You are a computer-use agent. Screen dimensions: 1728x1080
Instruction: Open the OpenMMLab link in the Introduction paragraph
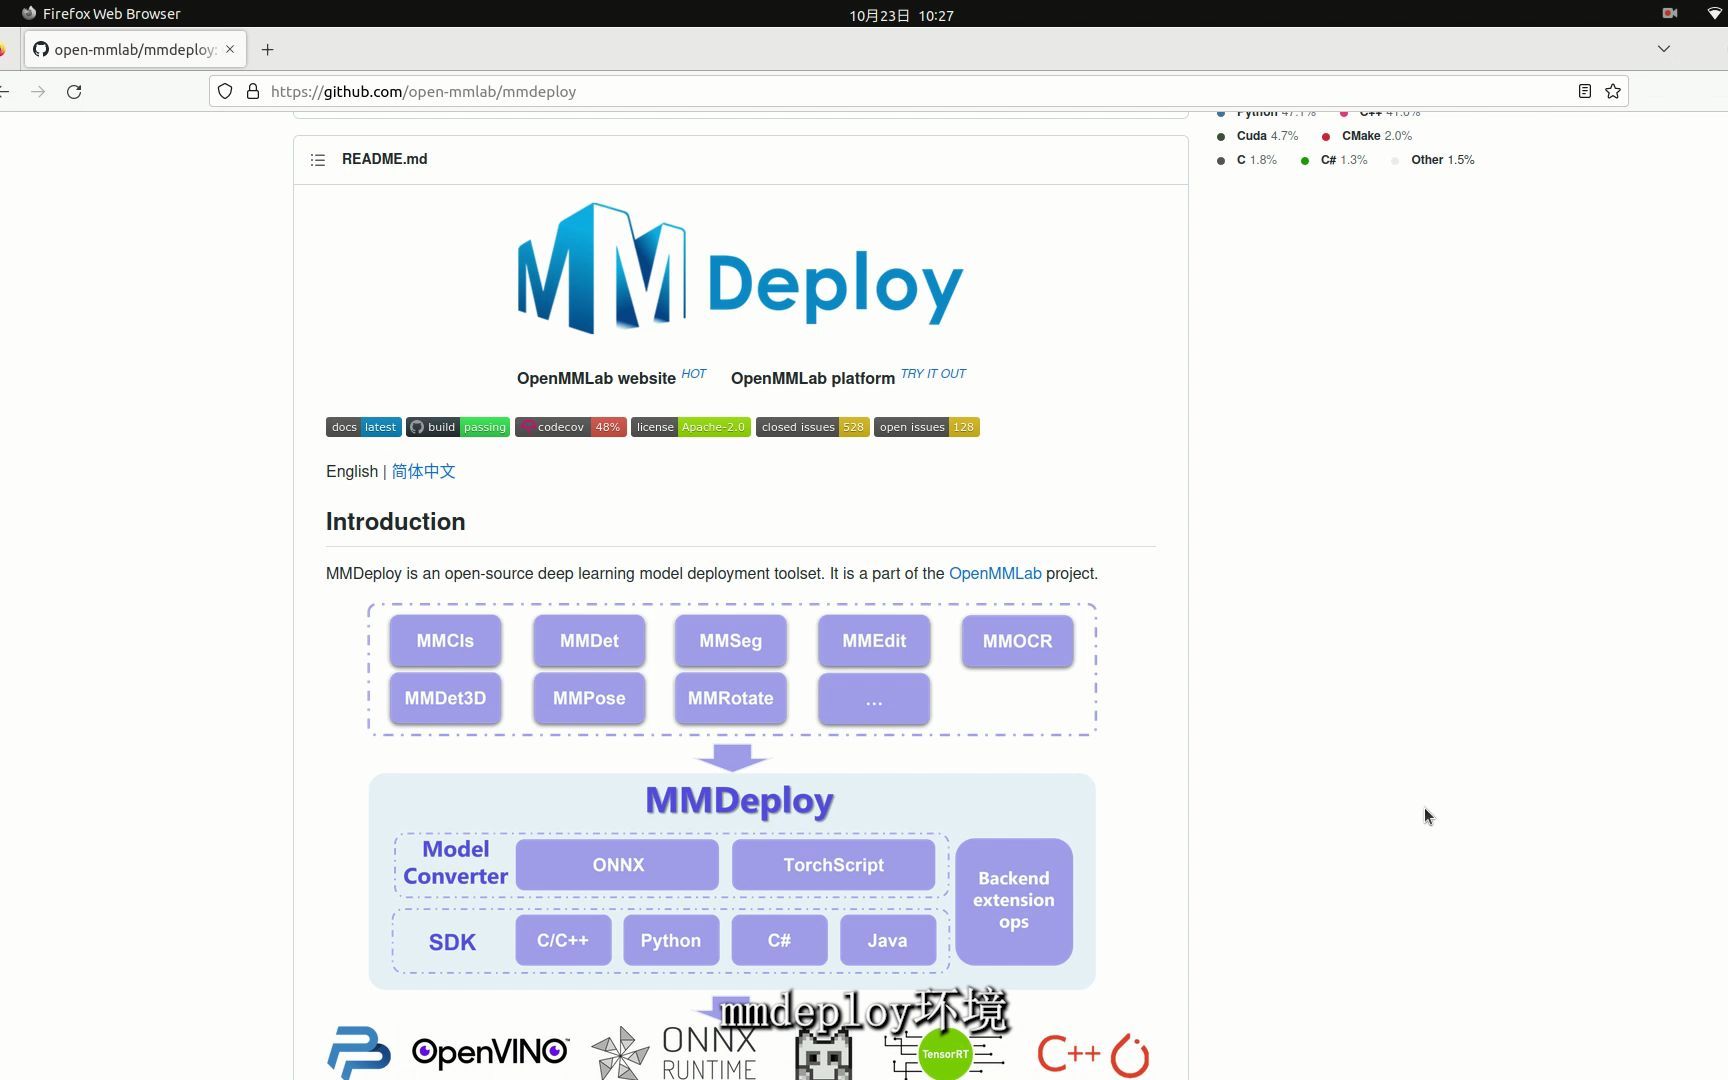(x=995, y=573)
